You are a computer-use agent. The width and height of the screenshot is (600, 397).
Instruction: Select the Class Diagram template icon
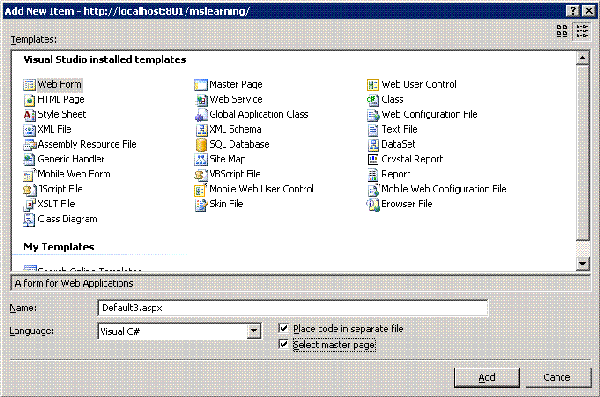tap(29, 219)
